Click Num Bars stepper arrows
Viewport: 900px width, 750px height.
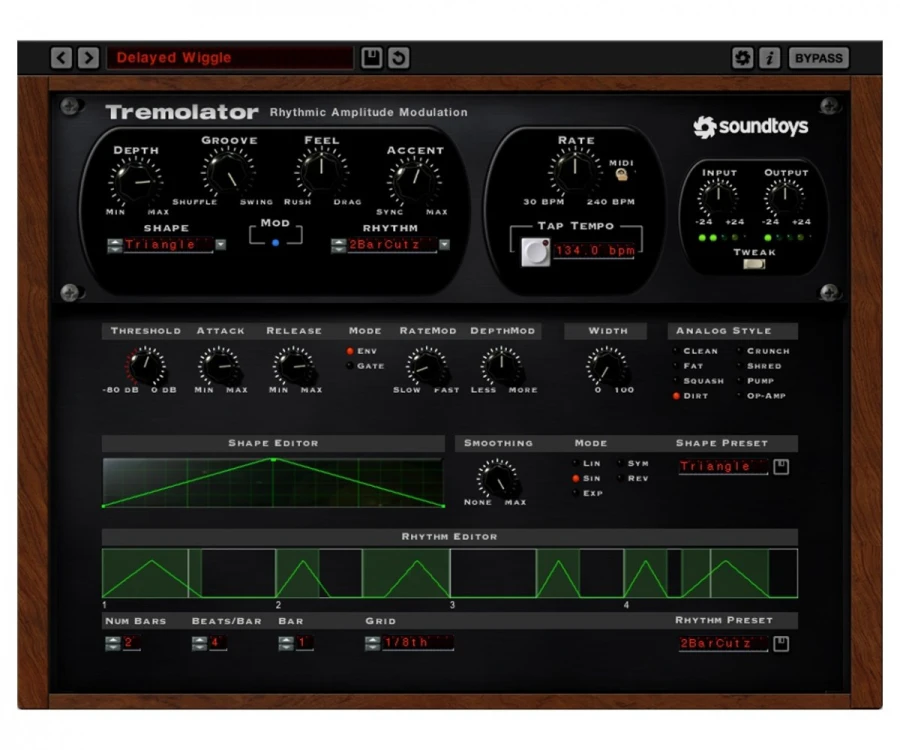pos(112,643)
